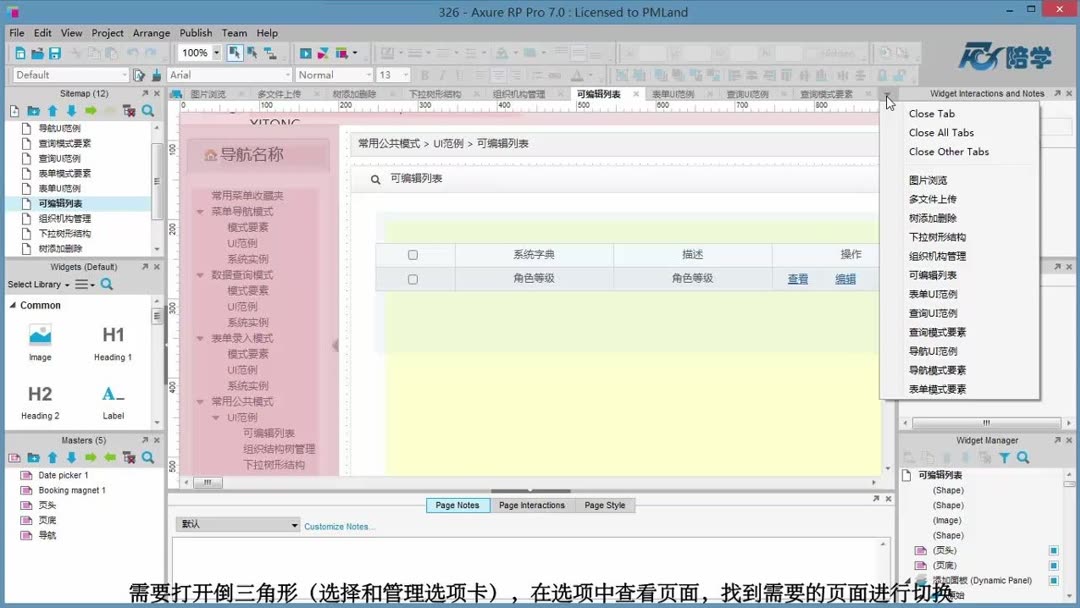
Task: Click the Open File icon on the toolbar
Action: [x=38, y=52]
